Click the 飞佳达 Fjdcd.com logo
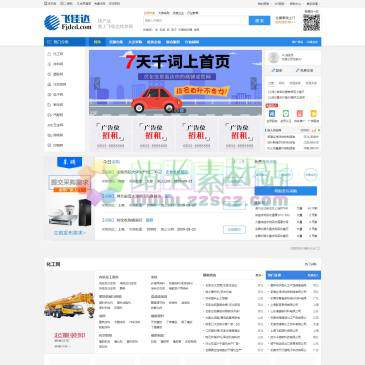 click(68, 22)
